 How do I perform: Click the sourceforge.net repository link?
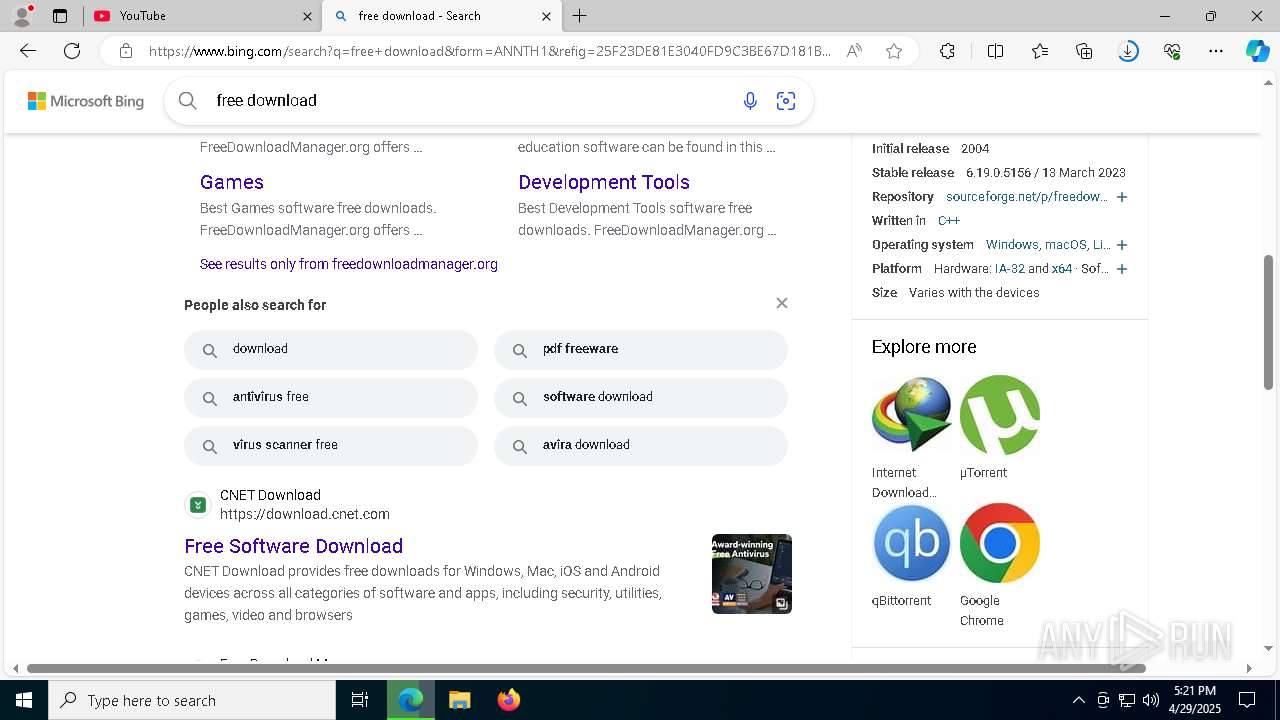point(1027,197)
